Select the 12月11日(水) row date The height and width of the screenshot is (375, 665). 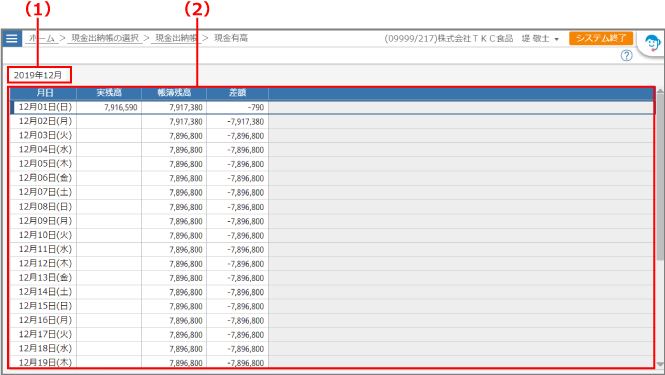[45, 249]
